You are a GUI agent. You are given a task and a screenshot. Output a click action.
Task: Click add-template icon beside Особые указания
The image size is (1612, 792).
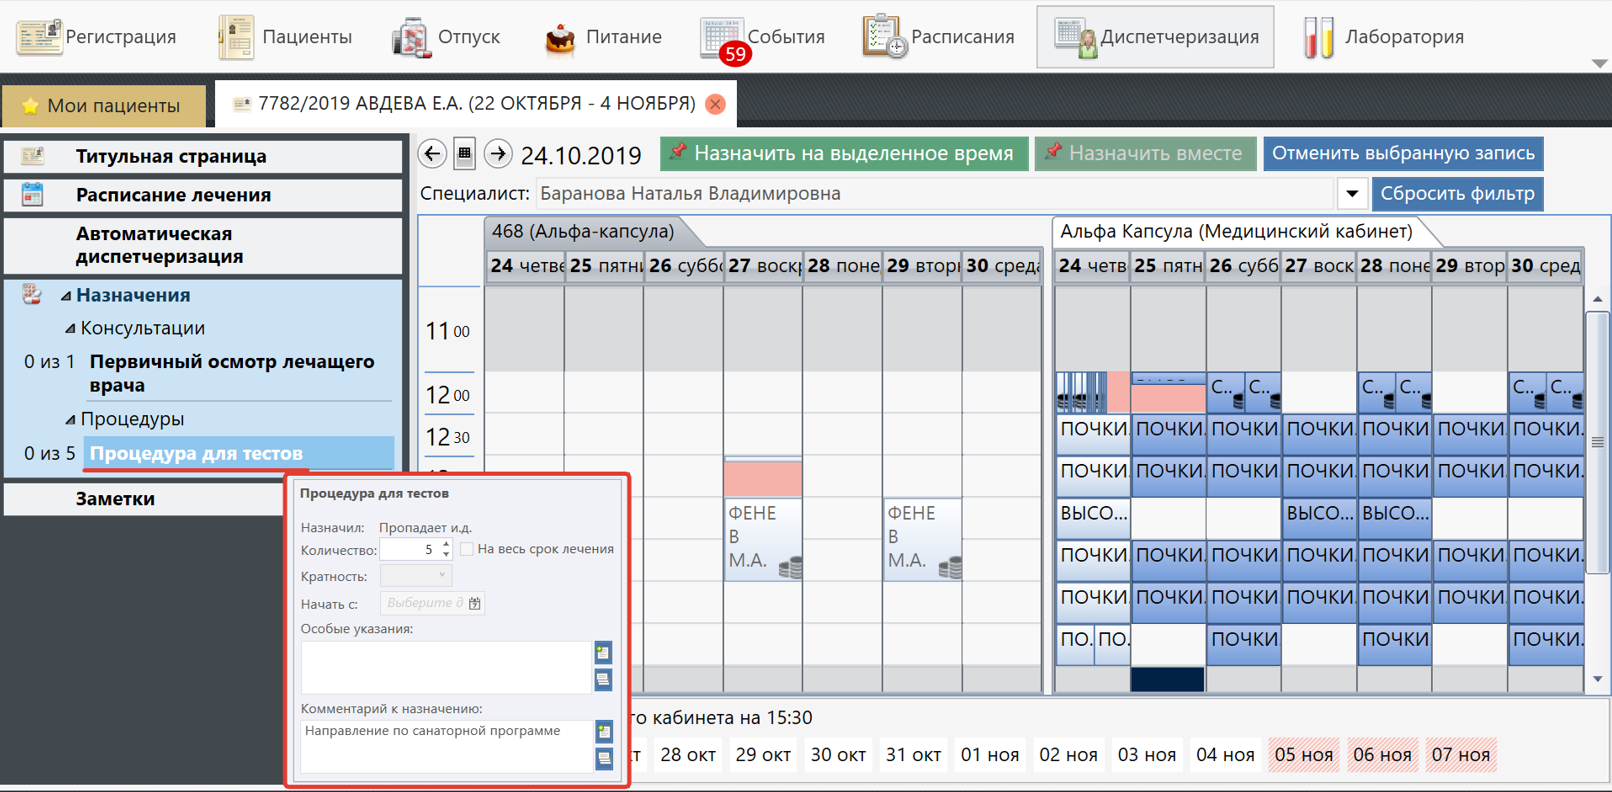pos(603,653)
